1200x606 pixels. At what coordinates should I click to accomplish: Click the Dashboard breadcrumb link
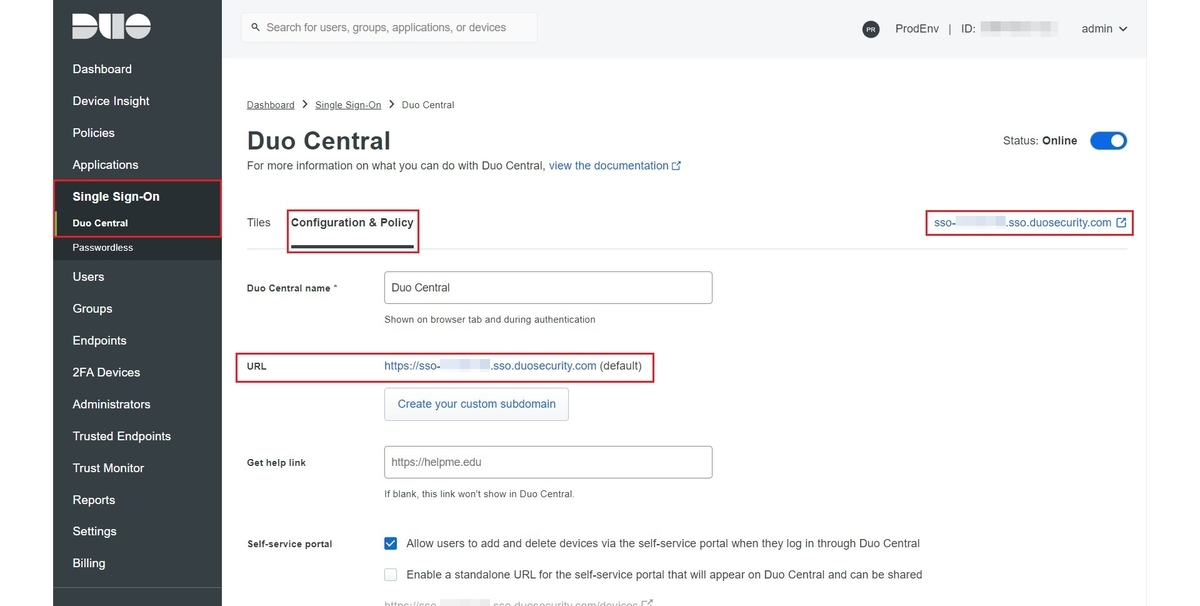point(270,105)
